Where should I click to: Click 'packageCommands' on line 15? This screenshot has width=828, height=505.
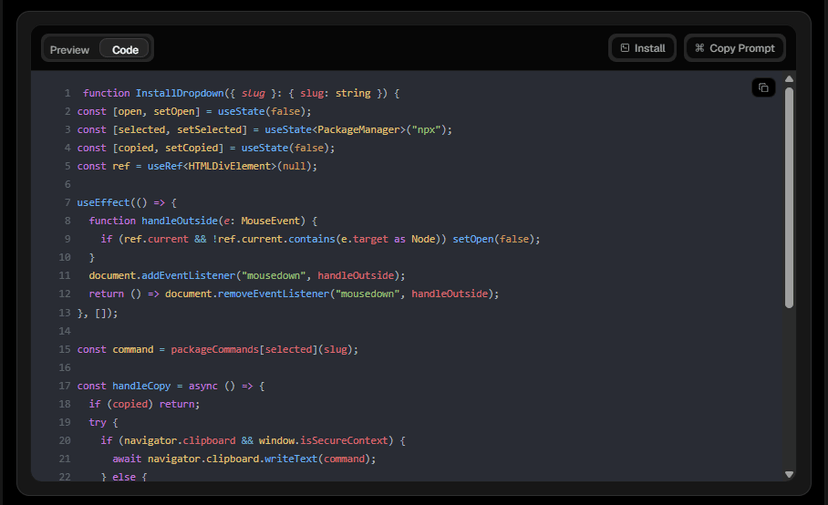coord(215,349)
